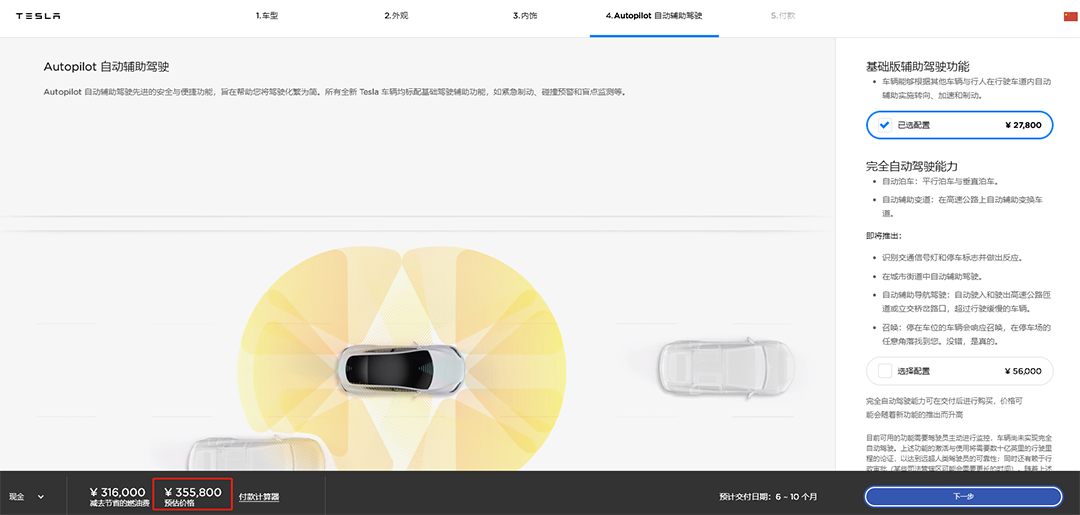Uncheck the 已选配置 ¥27,800 checkbox

pyautogui.click(x=884, y=125)
